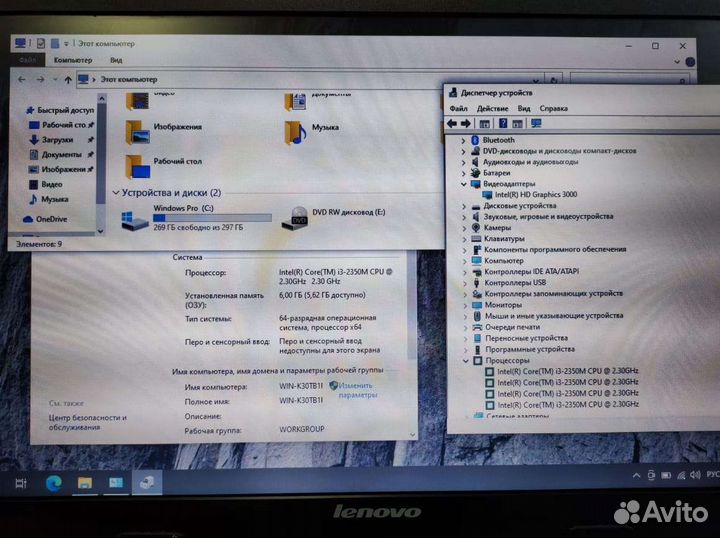Select Документы in navigation pane
Image resolution: width=720 pixels, height=538 pixels.
[x=62, y=155]
